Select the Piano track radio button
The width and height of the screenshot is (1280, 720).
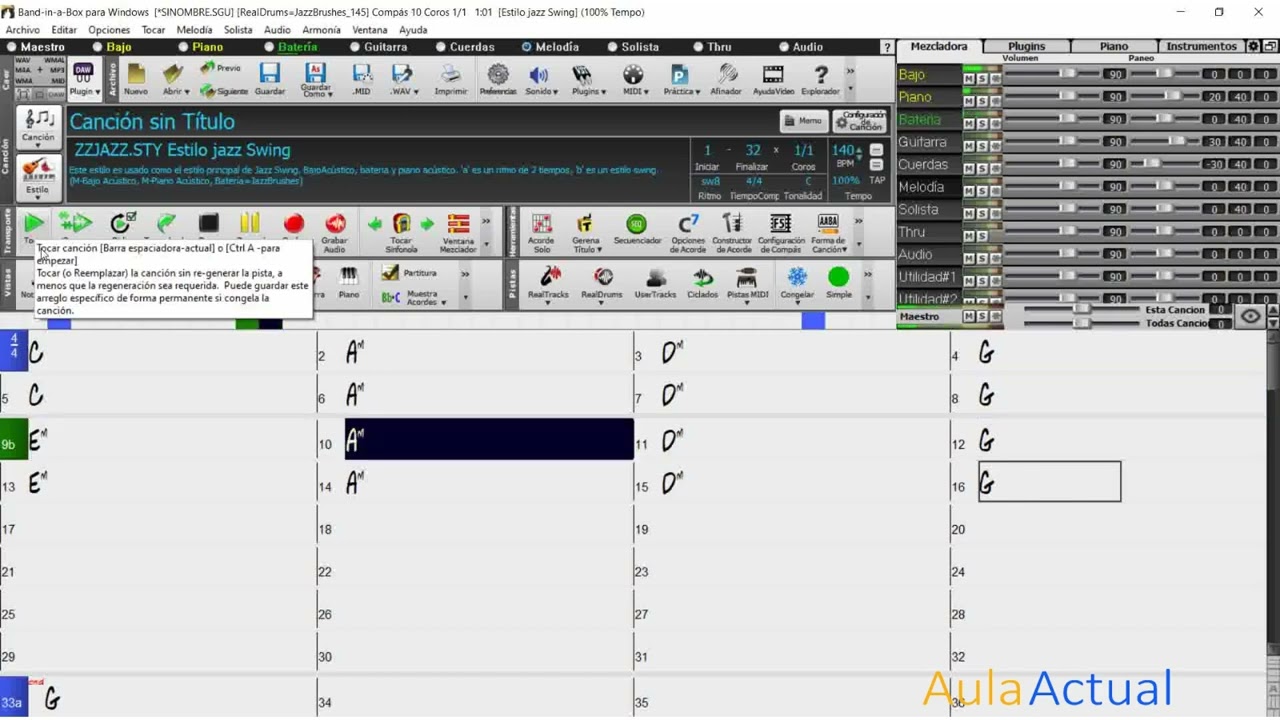pos(182,47)
